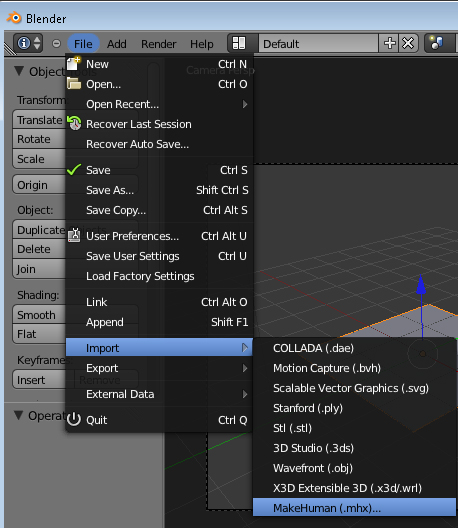Add a new screen layout

pyautogui.click(x=390, y=43)
